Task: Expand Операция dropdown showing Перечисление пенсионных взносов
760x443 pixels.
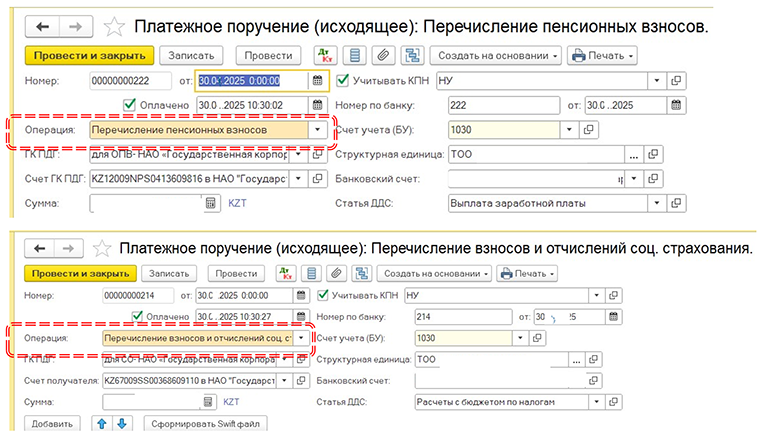Action: pos(317,130)
